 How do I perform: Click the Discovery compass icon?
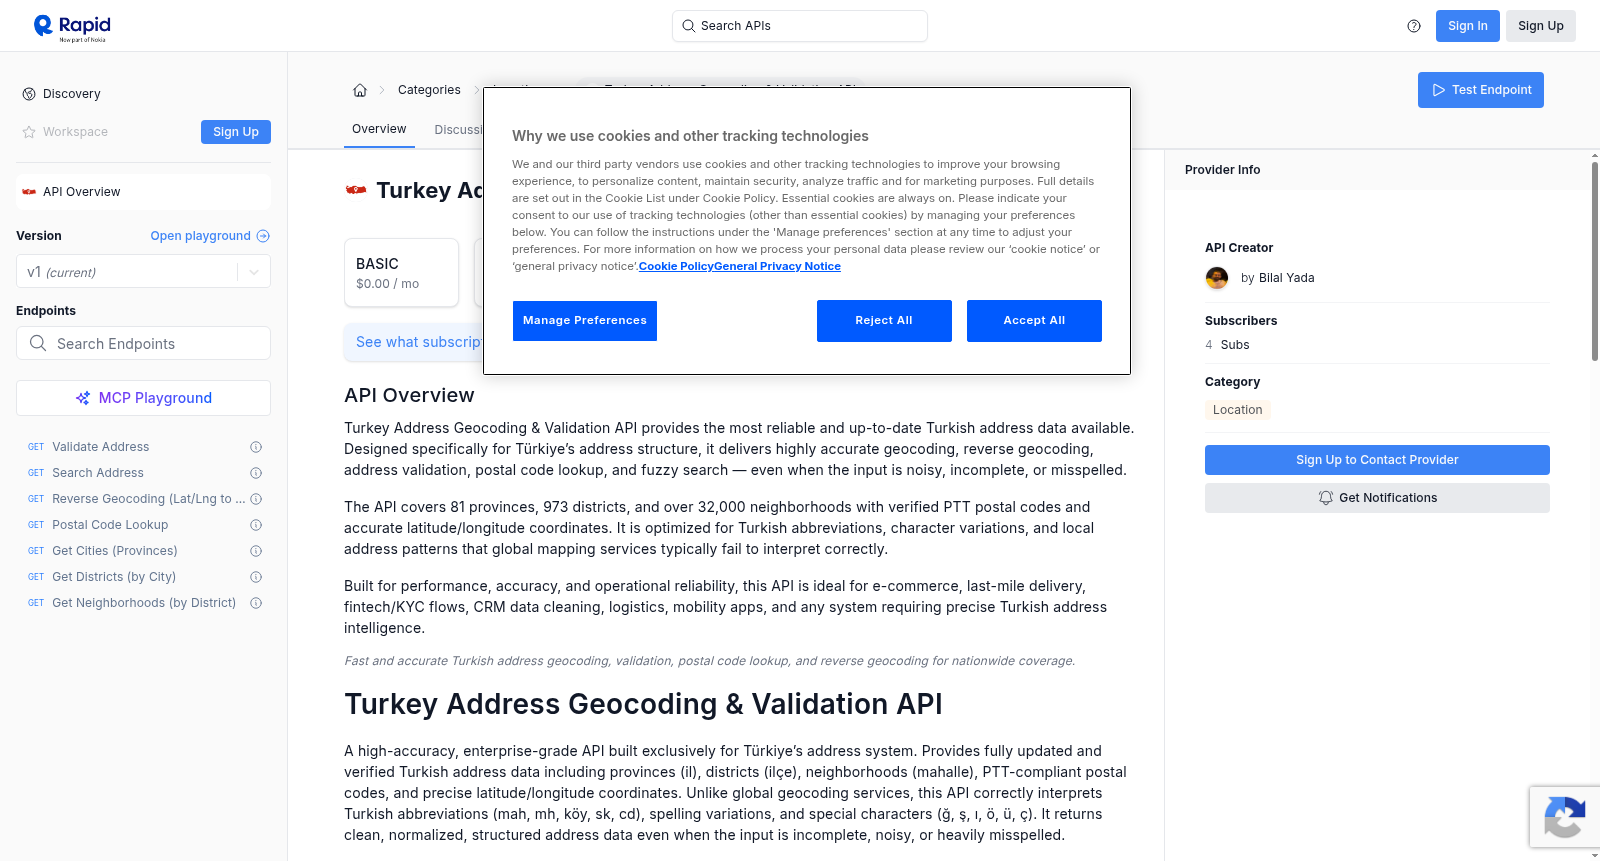[29, 94]
